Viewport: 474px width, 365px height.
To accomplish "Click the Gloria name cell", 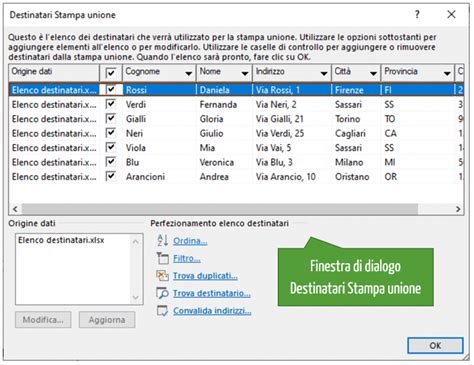I will click(x=224, y=119).
